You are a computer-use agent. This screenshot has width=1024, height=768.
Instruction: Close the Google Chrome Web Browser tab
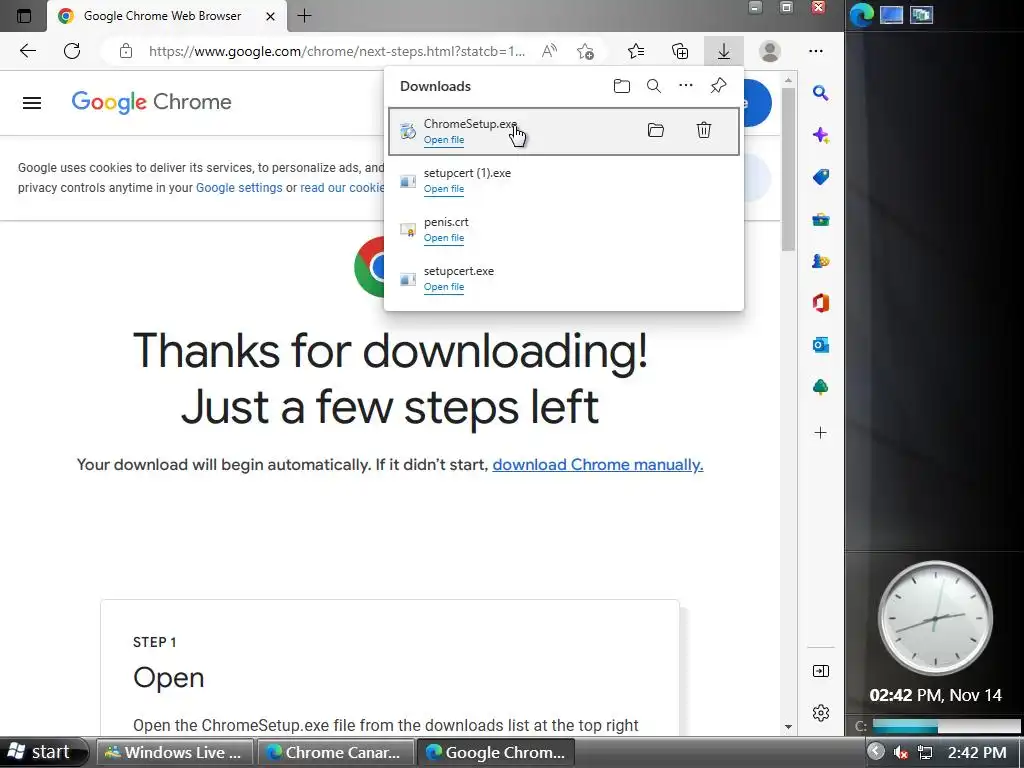tap(270, 16)
